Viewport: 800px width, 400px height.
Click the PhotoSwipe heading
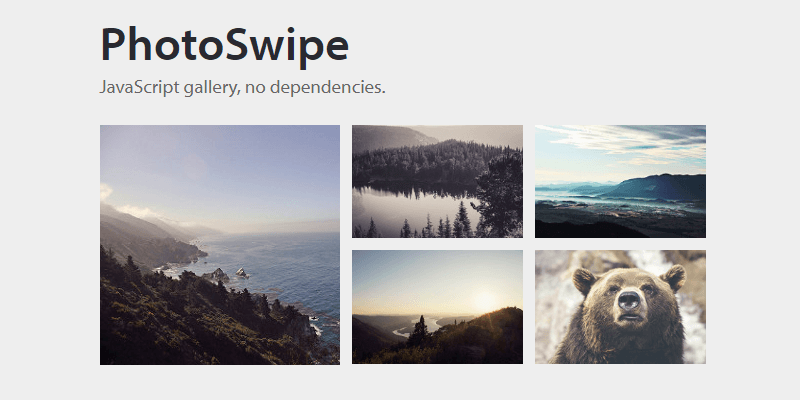224,45
